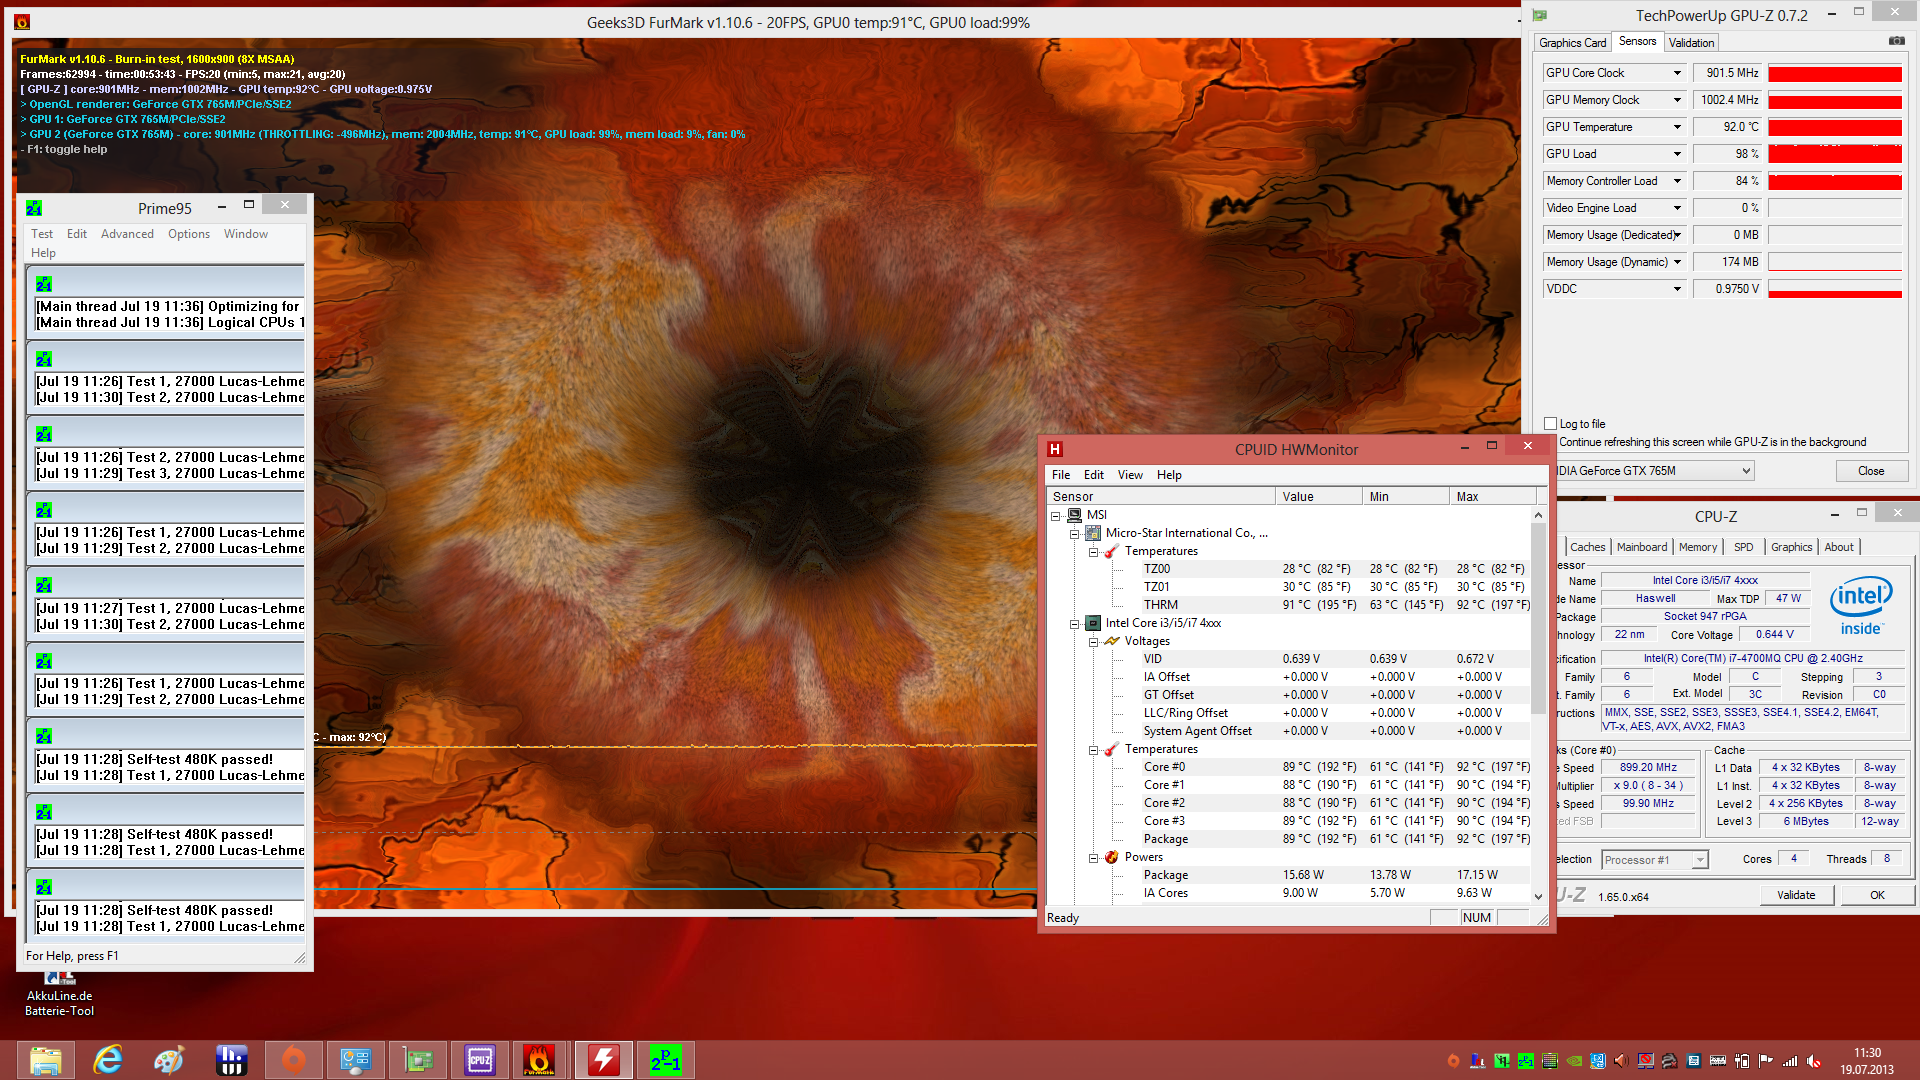
Task: Open GeForce GTX 765M device selector
Action: (1745, 471)
